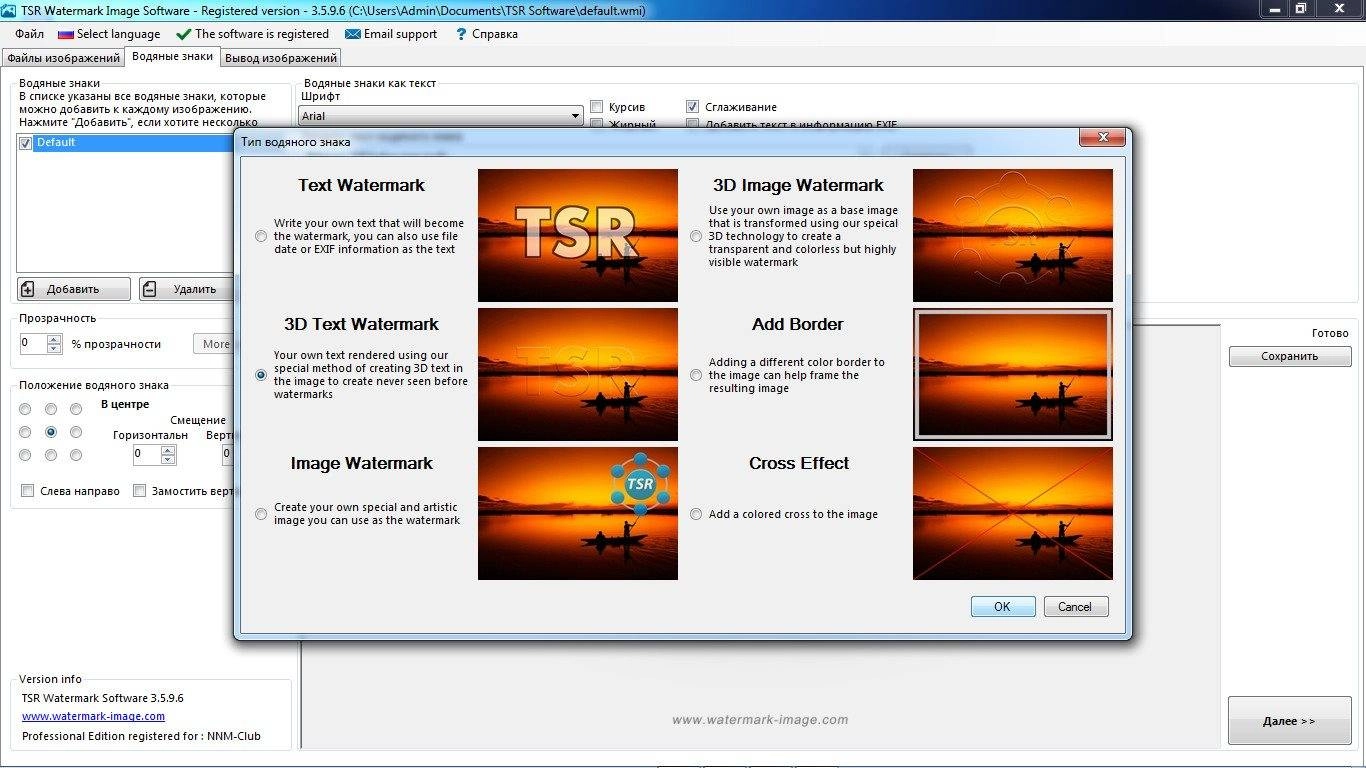Click the Сохранить button
The width and height of the screenshot is (1366, 768).
(1290, 356)
